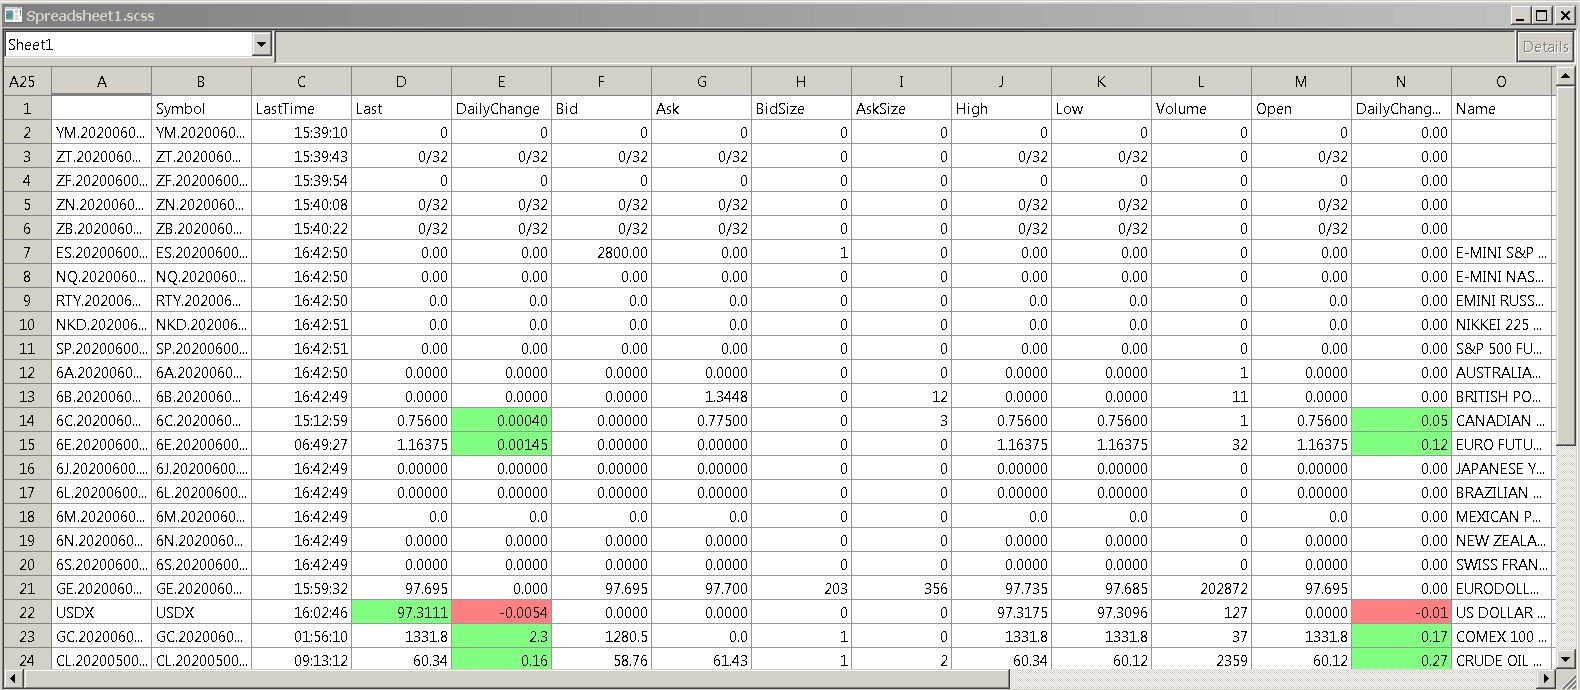Click horizontal scrollbar left arrow
Image resolution: width=1580 pixels, height=690 pixels.
click(13, 679)
